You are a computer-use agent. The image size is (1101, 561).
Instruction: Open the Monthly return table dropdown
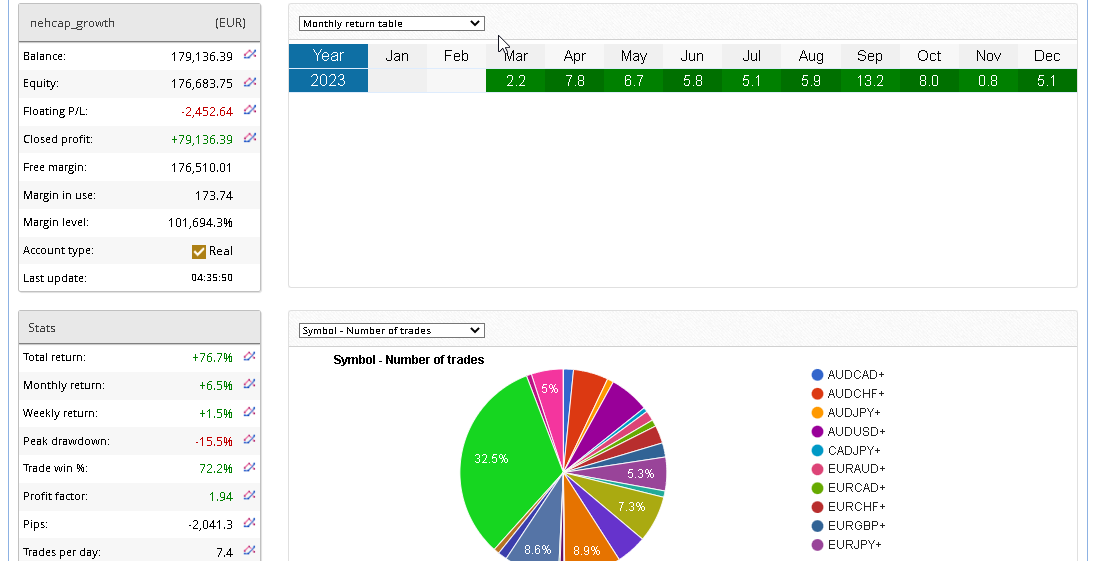tap(391, 23)
